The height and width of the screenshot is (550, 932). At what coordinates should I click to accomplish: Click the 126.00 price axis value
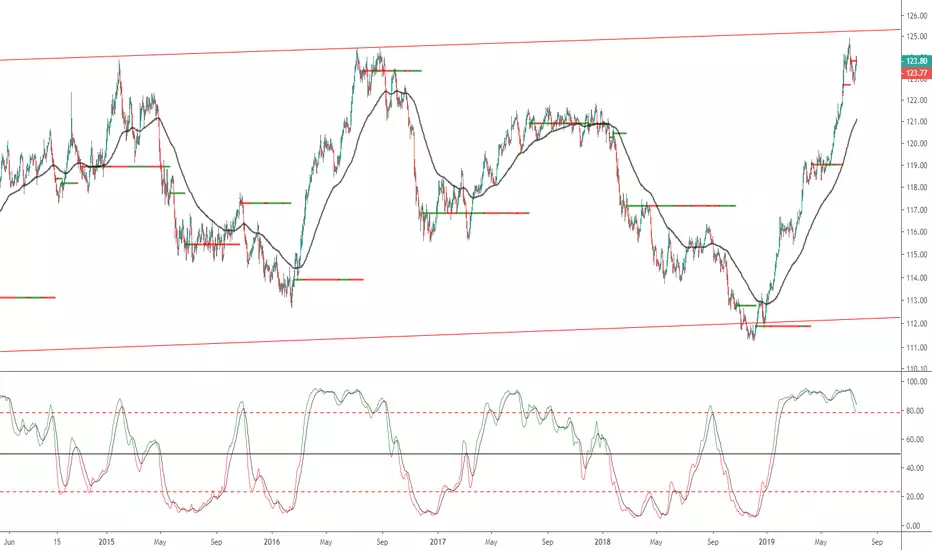click(x=917, y=16)
